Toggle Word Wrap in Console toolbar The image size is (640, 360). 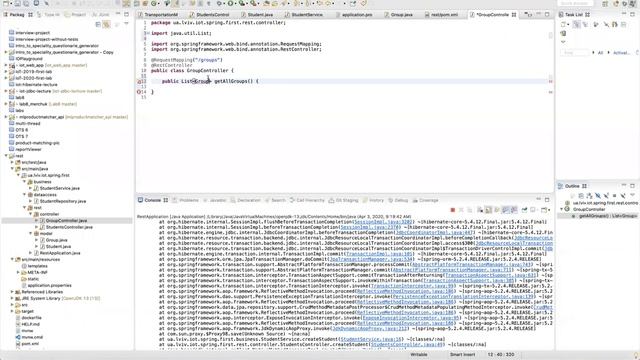(497, 210)
